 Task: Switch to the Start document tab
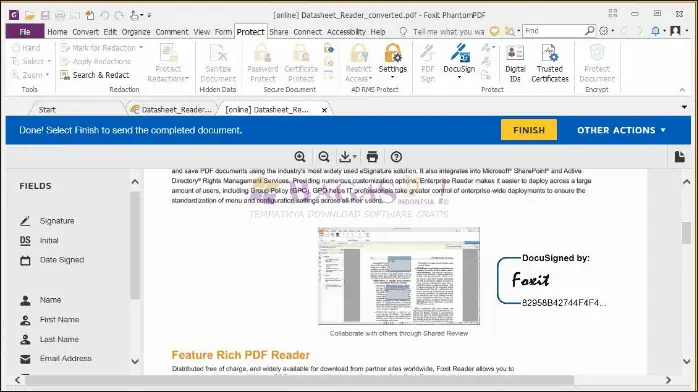(x=47, y=109)
